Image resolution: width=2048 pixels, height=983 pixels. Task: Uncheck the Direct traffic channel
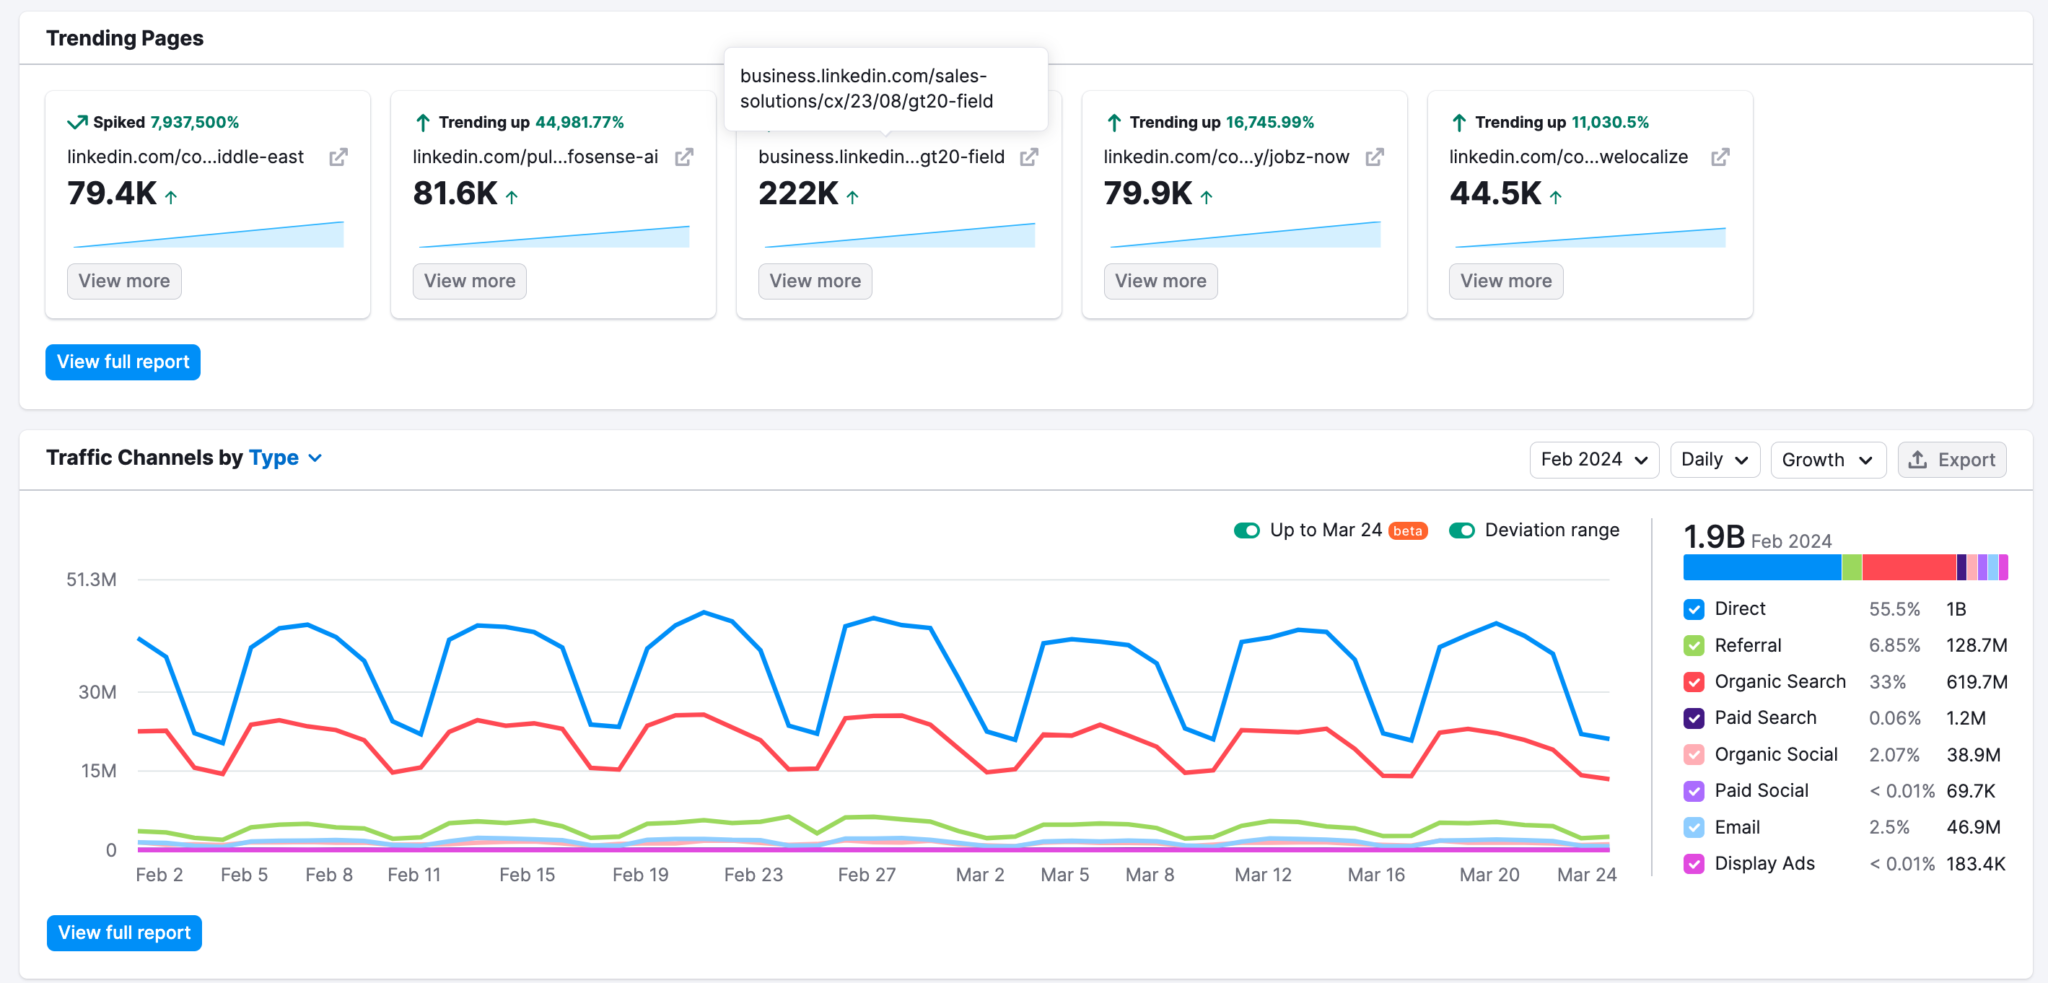click(x=1693, y=608)
